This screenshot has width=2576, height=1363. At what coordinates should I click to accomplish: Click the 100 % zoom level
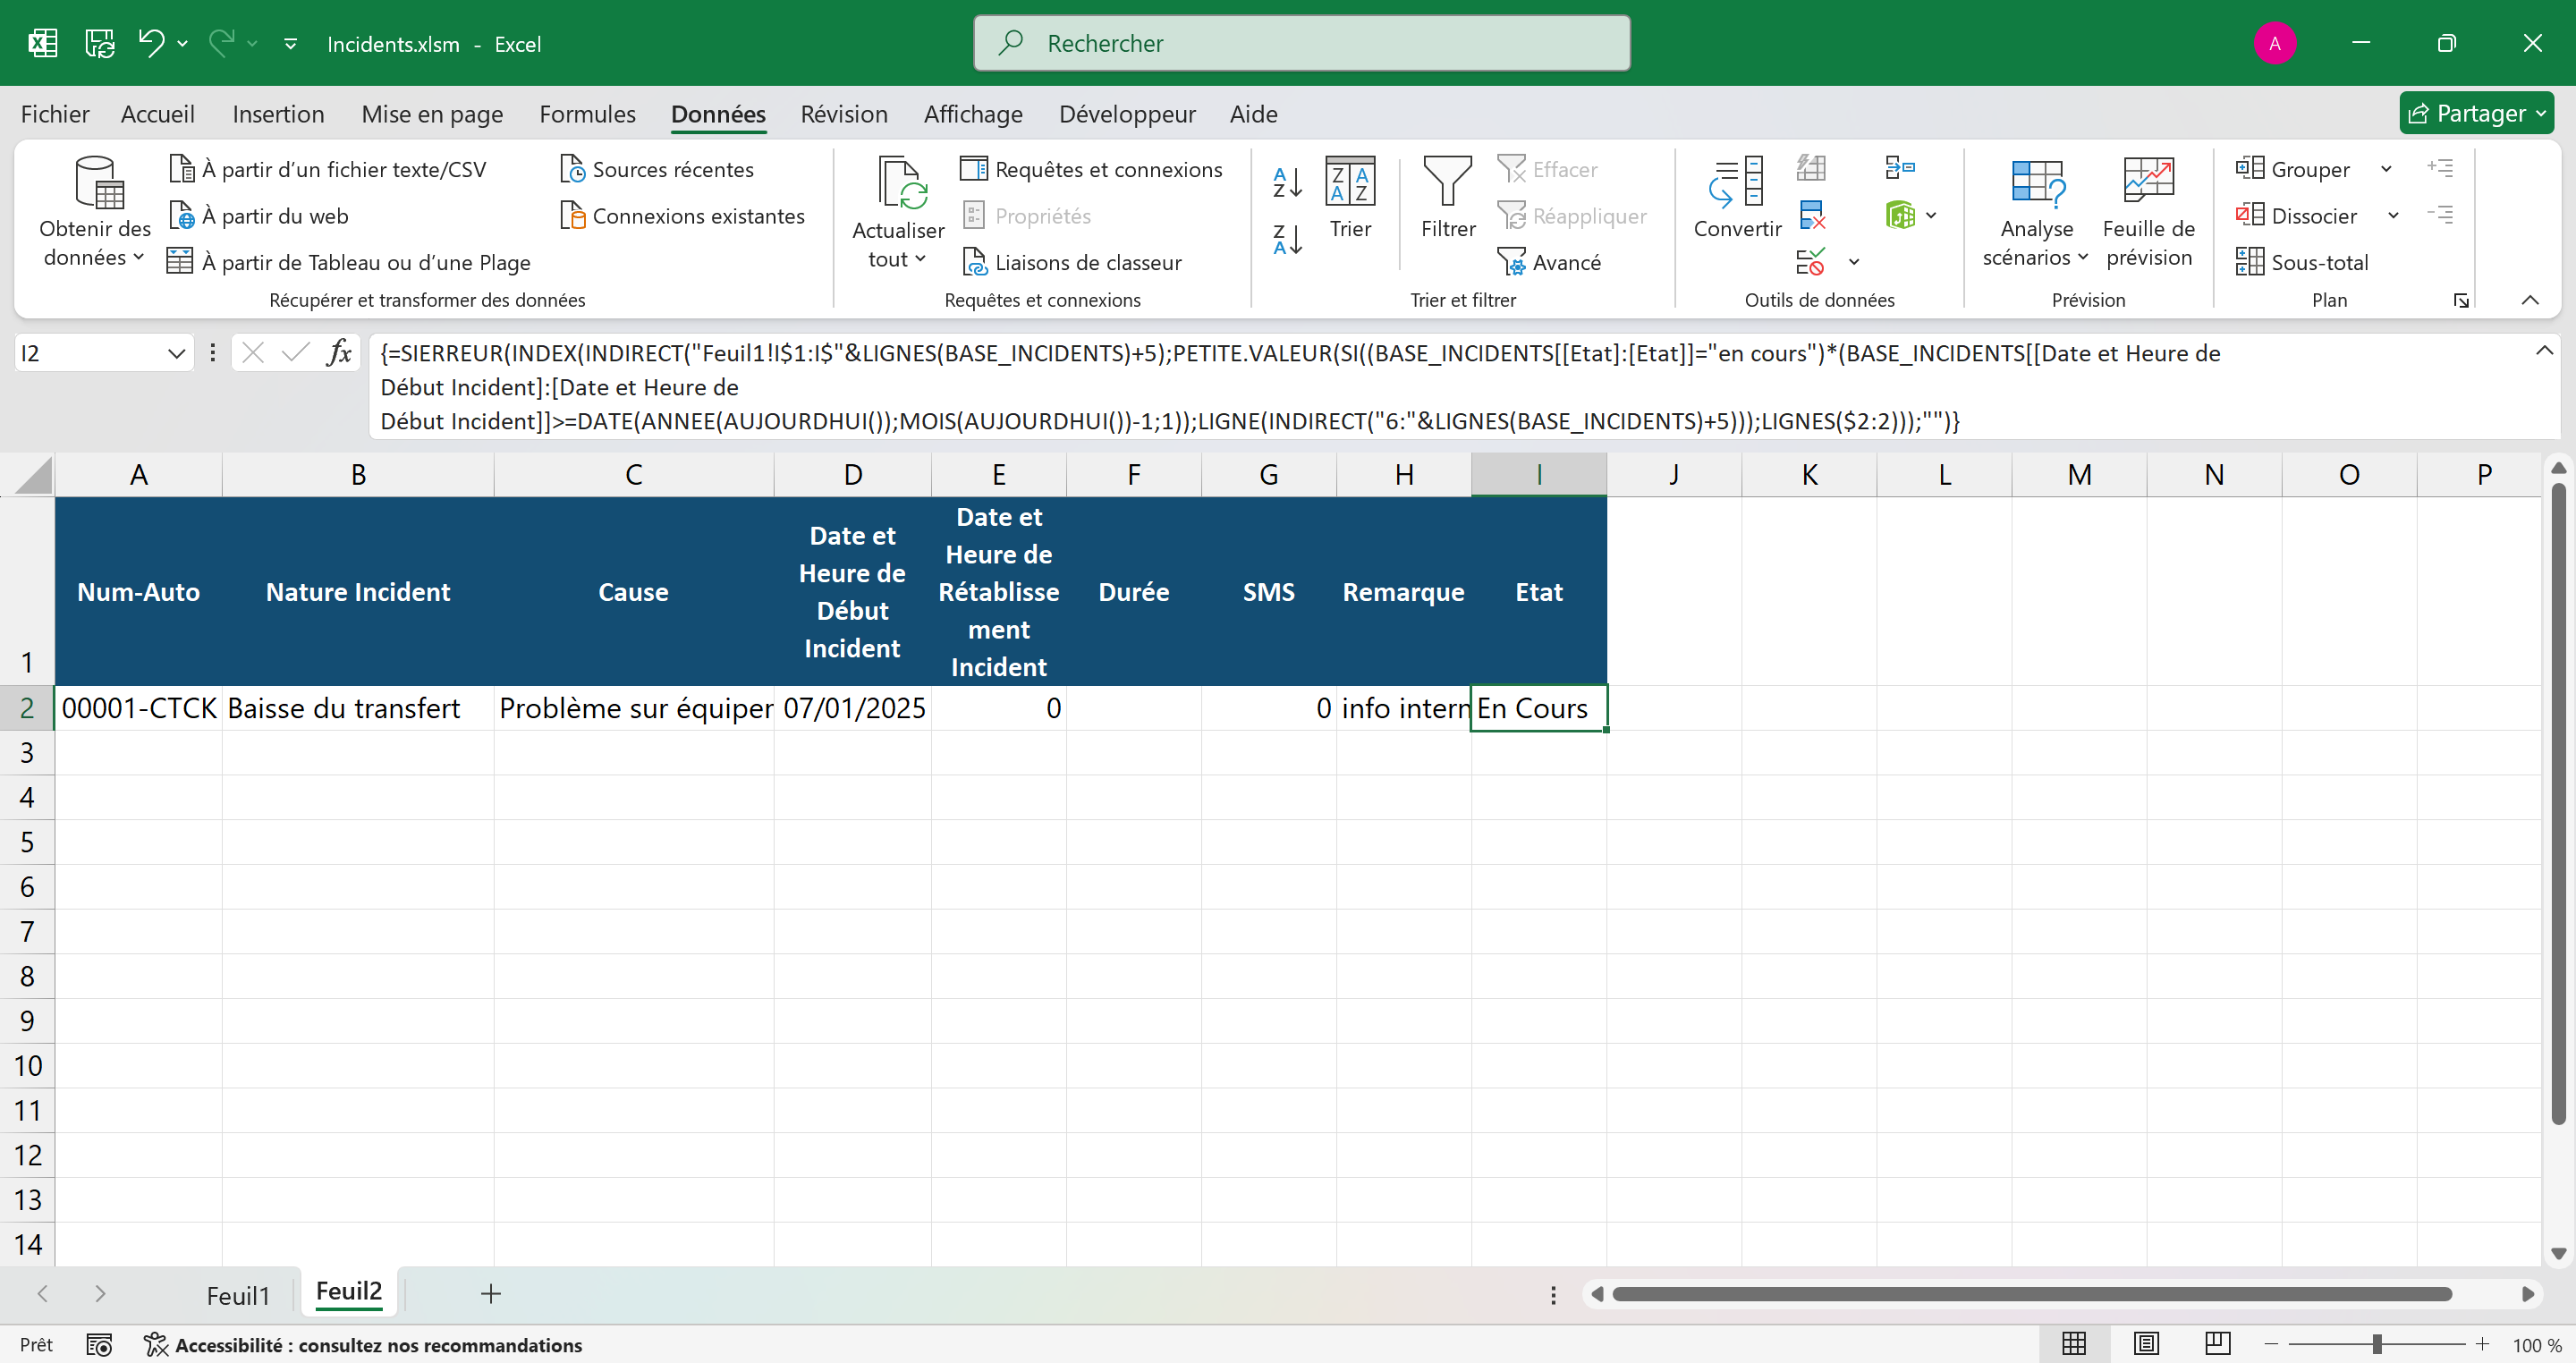click(x=2536, y=1345)
